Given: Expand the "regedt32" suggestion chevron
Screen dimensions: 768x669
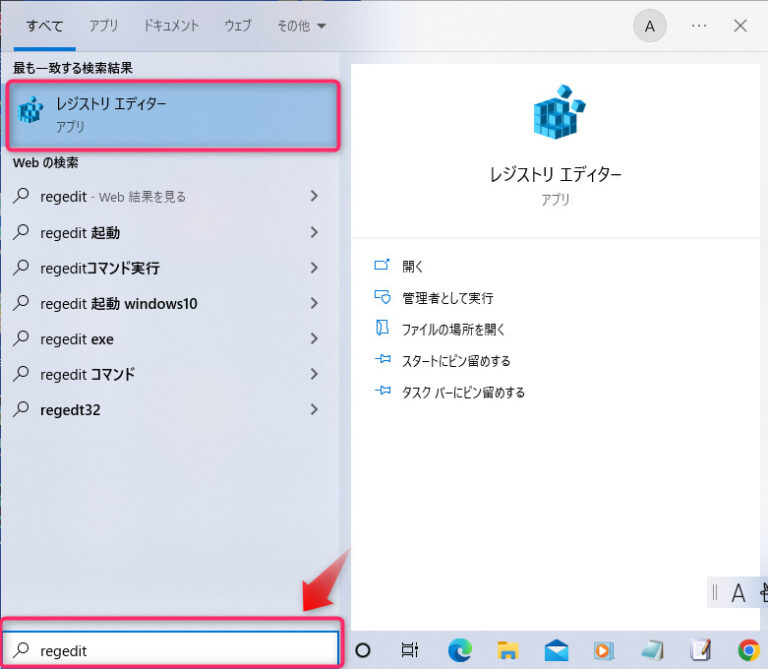Looking at the screenshot, I should coord(314,409).
